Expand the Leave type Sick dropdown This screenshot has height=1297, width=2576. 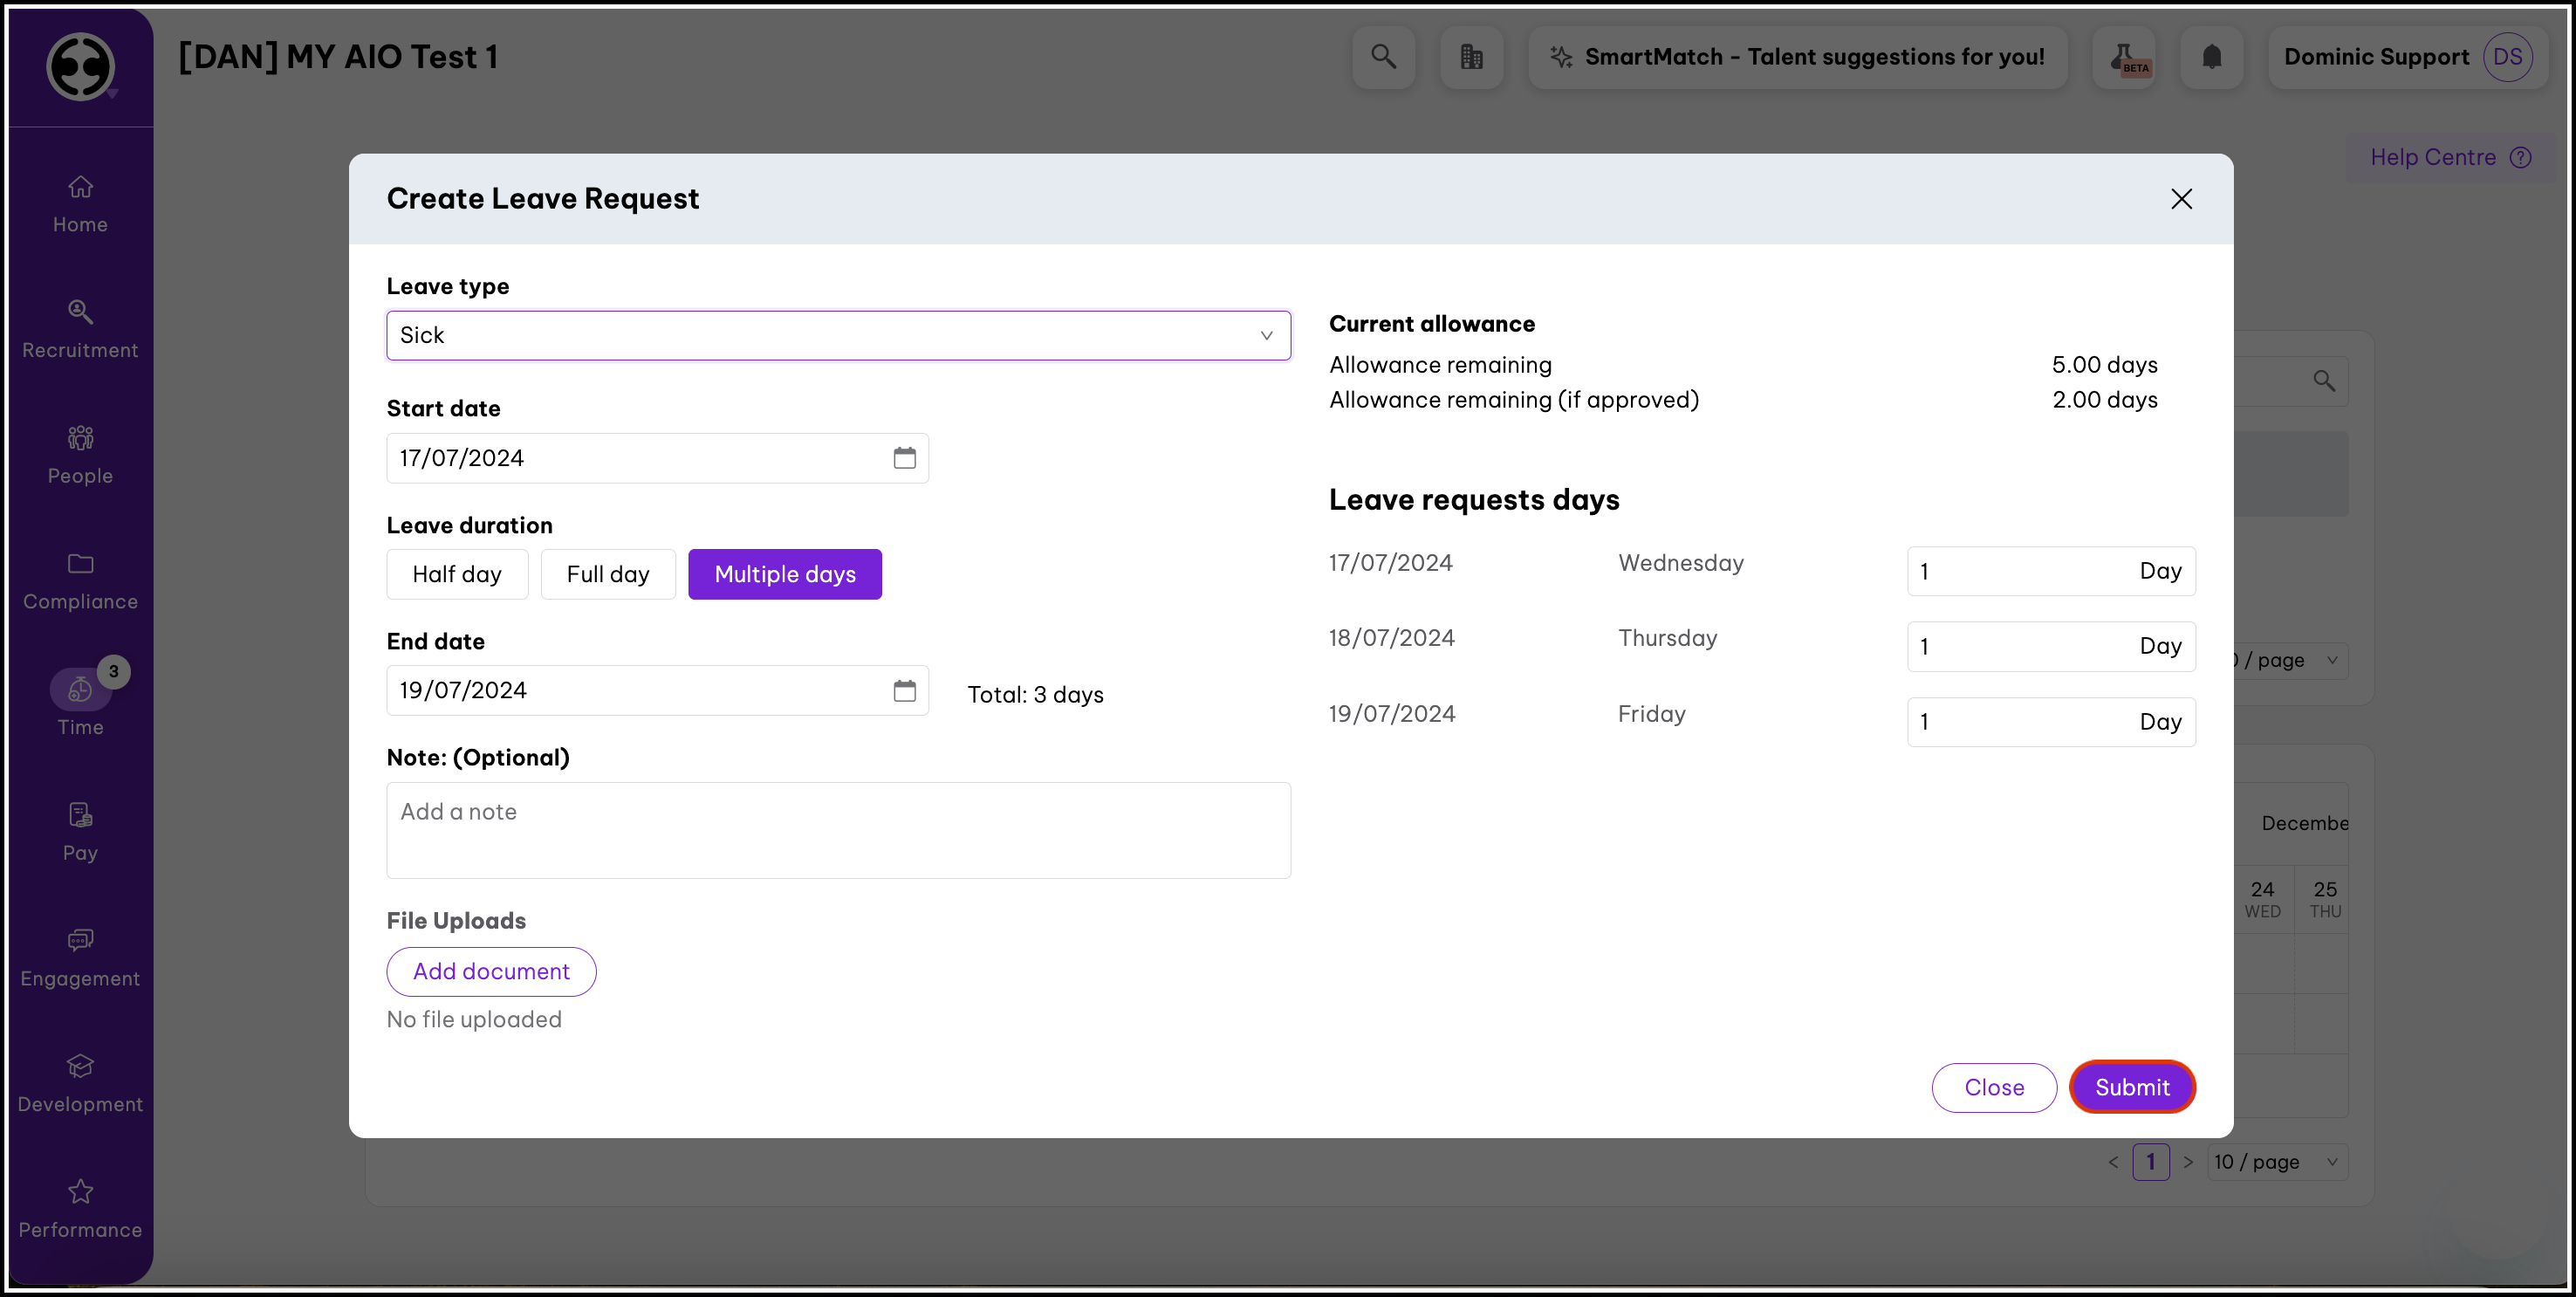click(x=838, y=335)
